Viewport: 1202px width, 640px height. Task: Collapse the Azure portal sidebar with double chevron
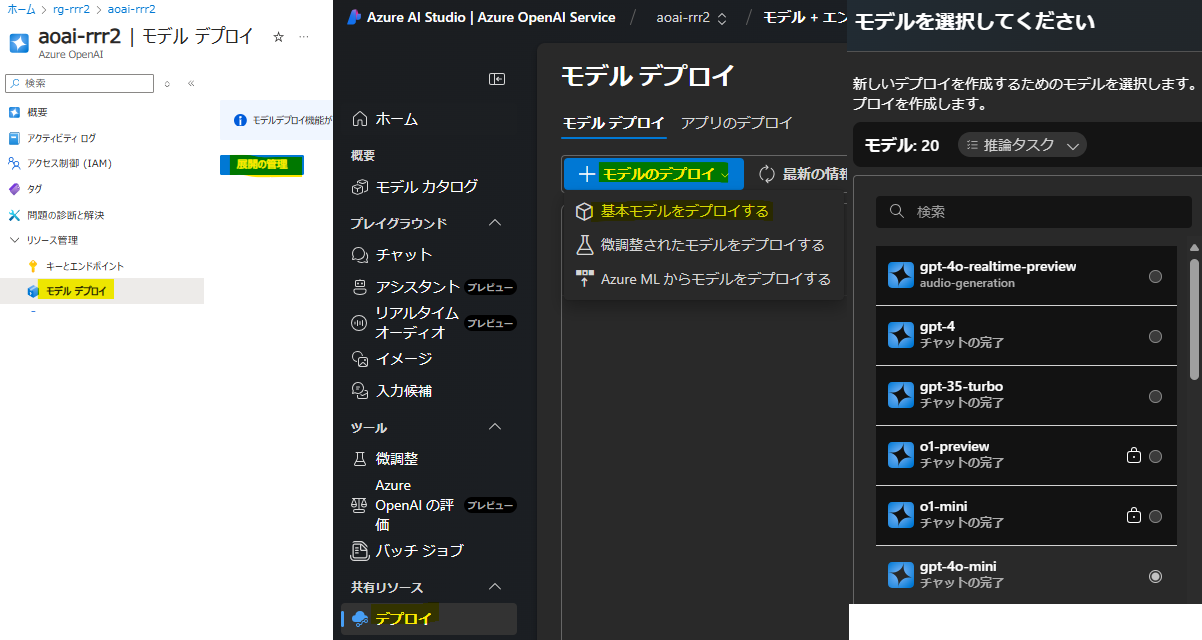coord(190,84)
